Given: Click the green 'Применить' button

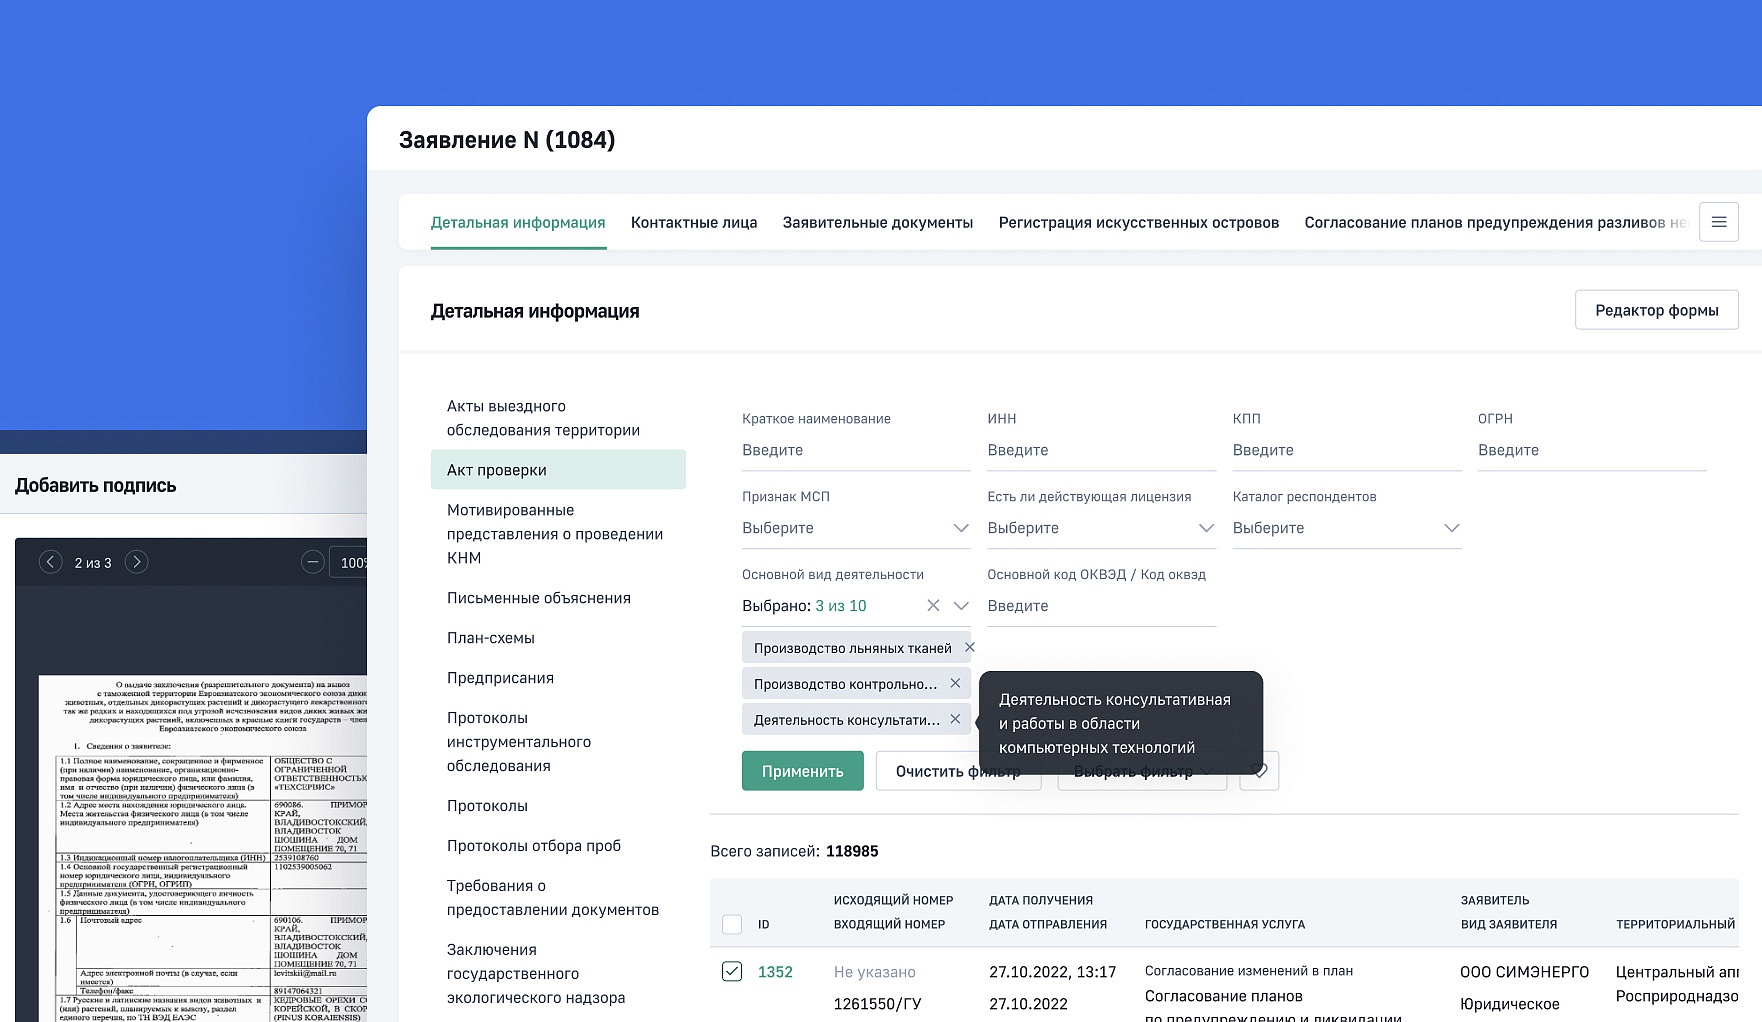Looking at the screenshot, I should (802, 770).
